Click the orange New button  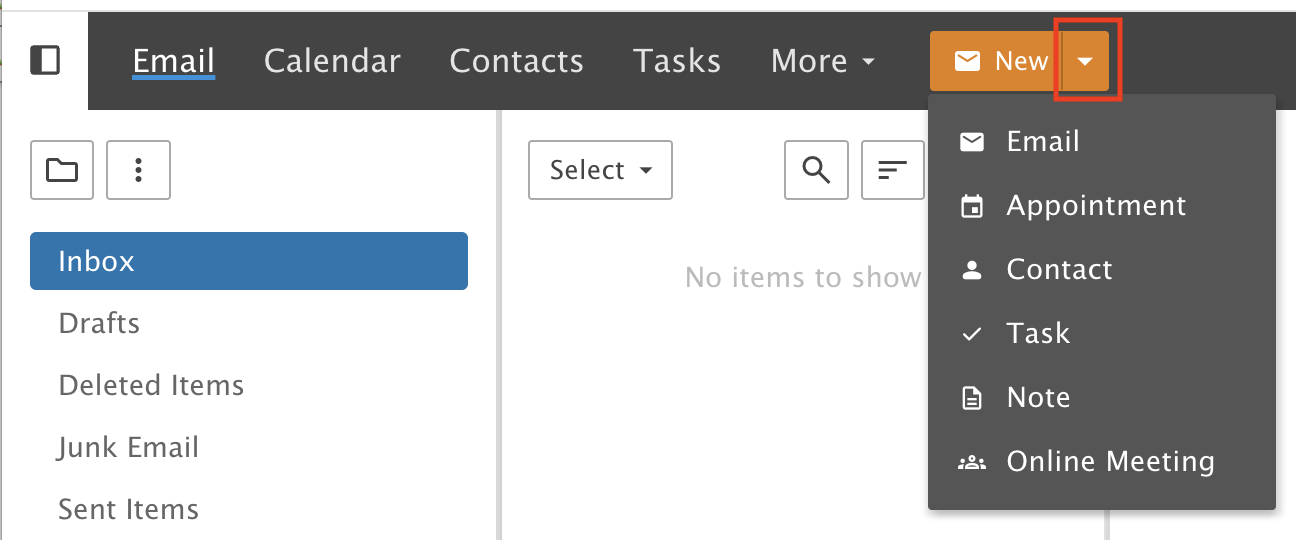pyautogui.click(x=996, y=61)
